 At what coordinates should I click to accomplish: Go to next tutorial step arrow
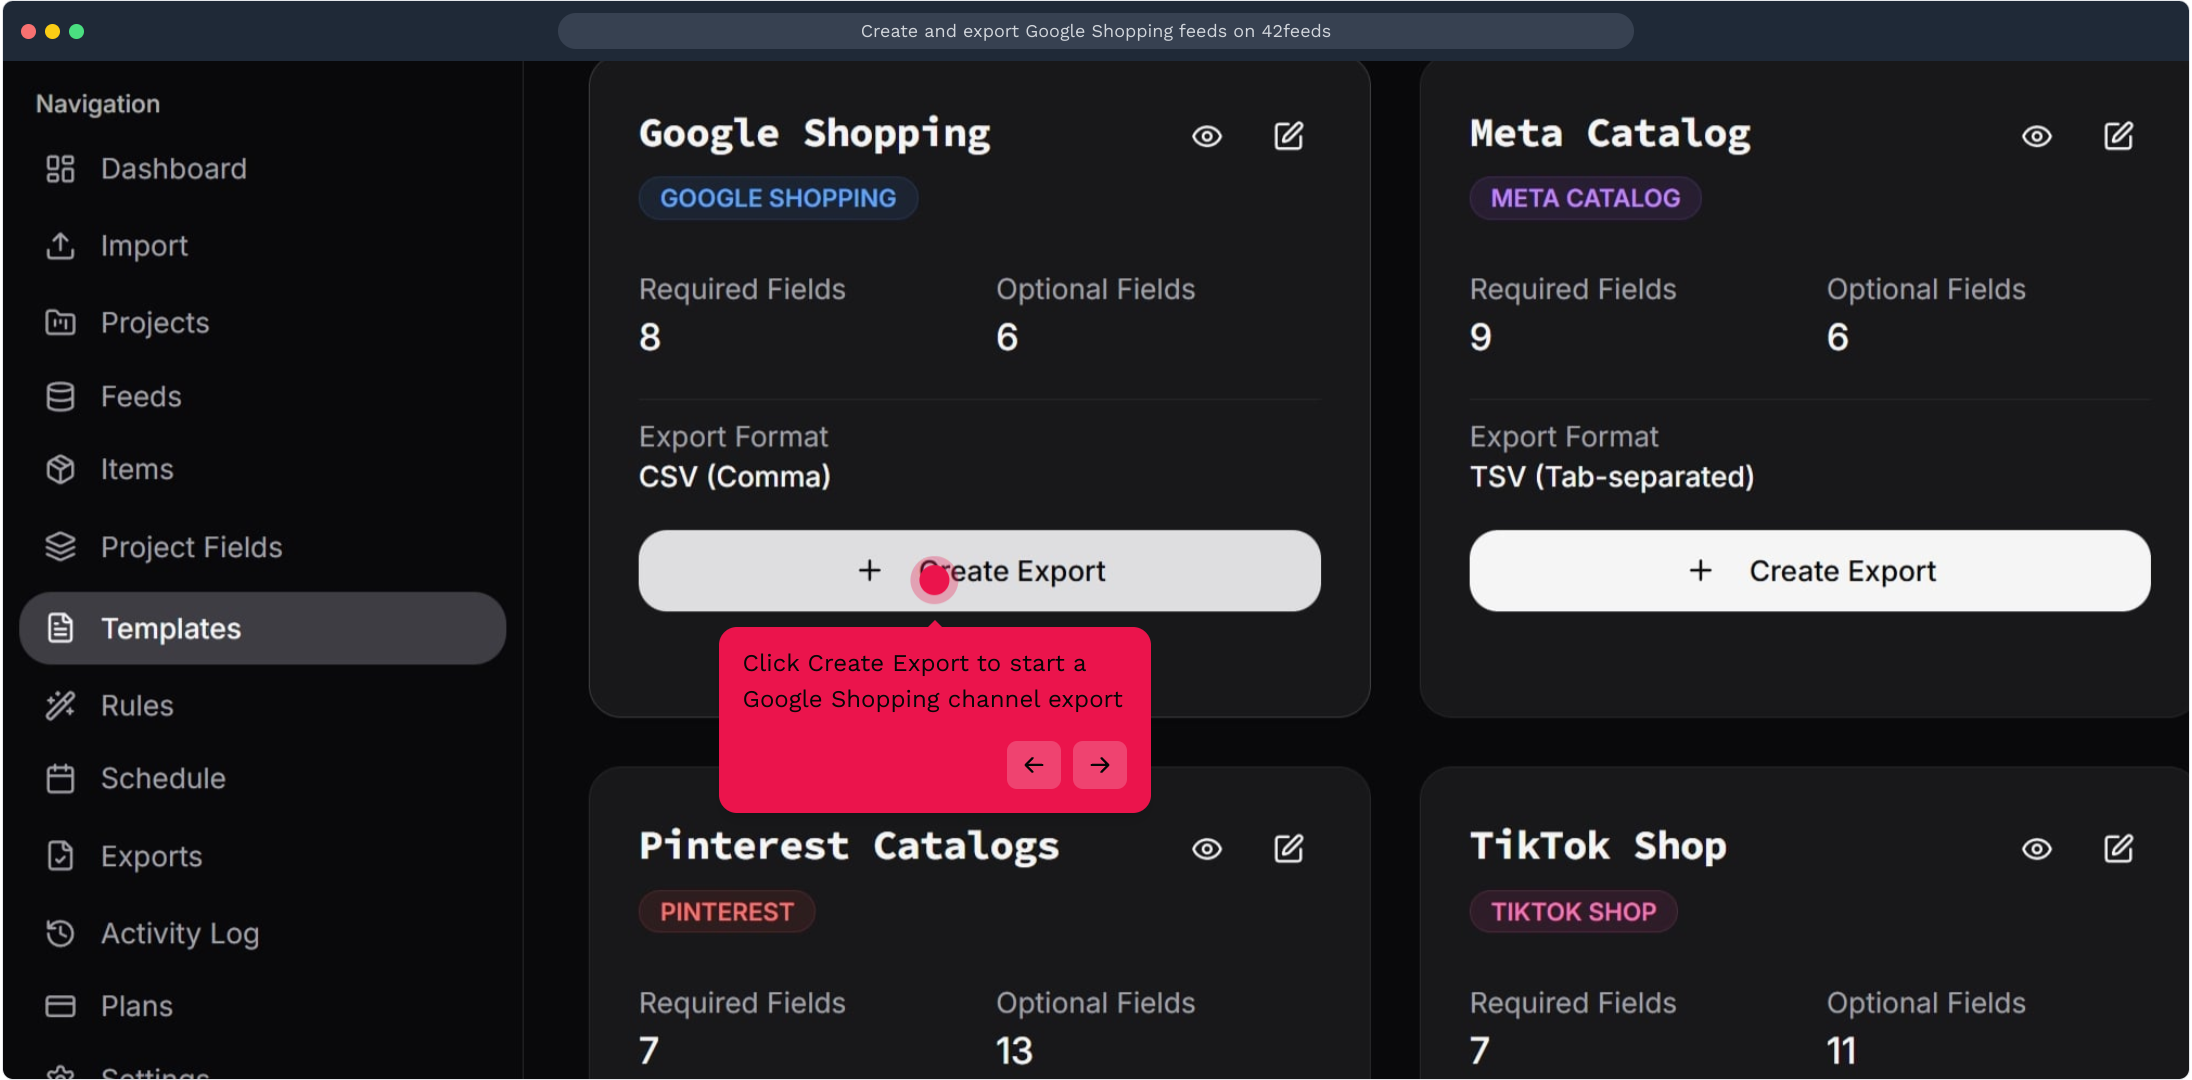1099,765
